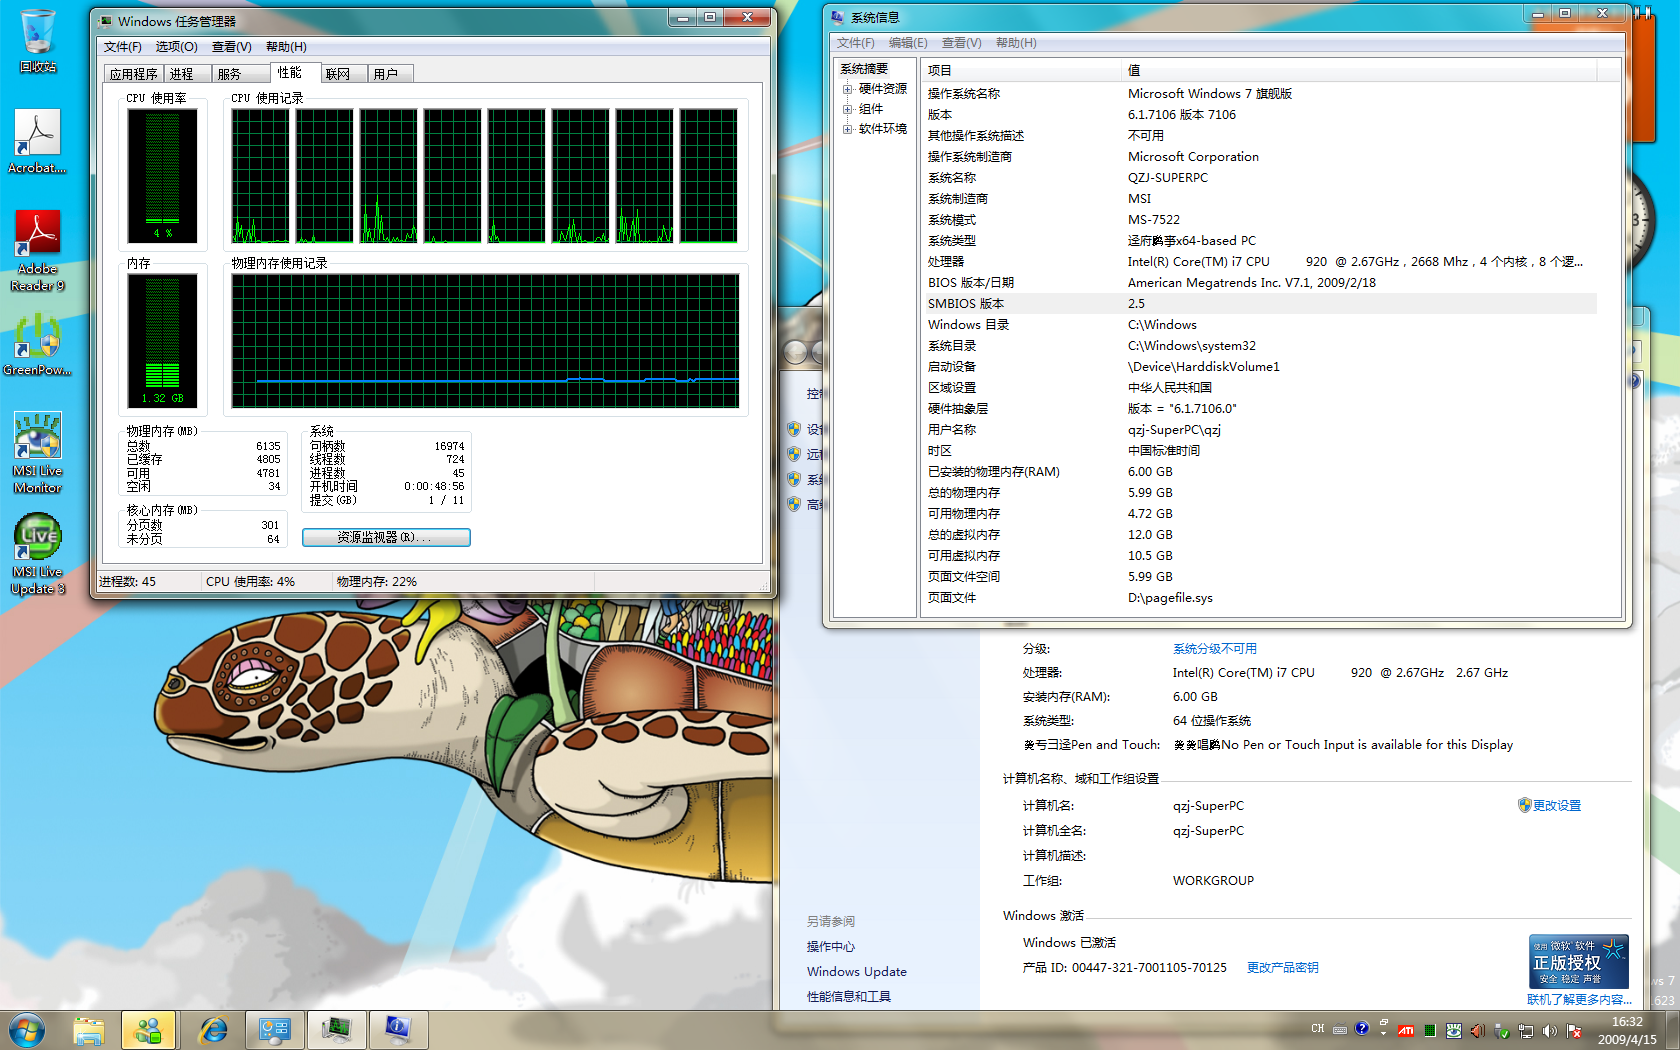Screen dimensions: 1680x1050
Task: Select the 处理器 row in System Information
Action: point(1259,262)
